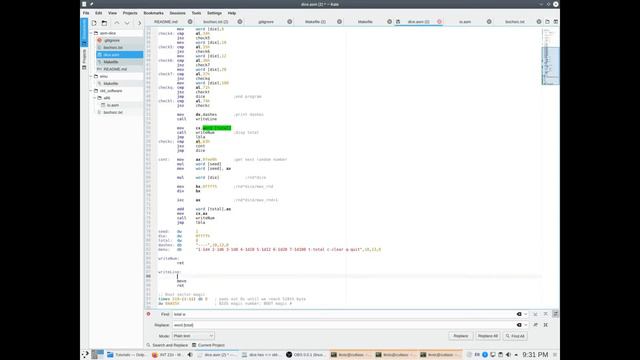Open the Documents side panel tab
Image resolution: width=640 pixels, height=360 pixels.
click(x=84, y=32)
